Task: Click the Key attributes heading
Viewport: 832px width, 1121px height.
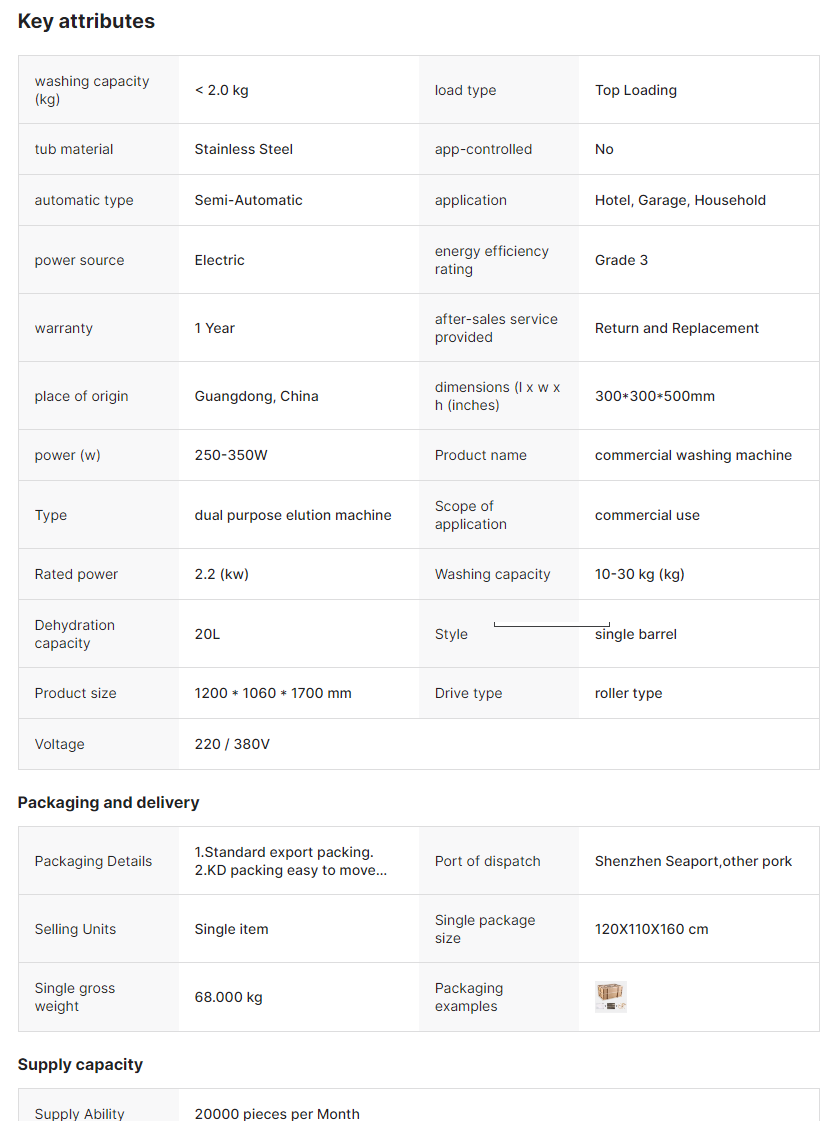Action: 86,21
